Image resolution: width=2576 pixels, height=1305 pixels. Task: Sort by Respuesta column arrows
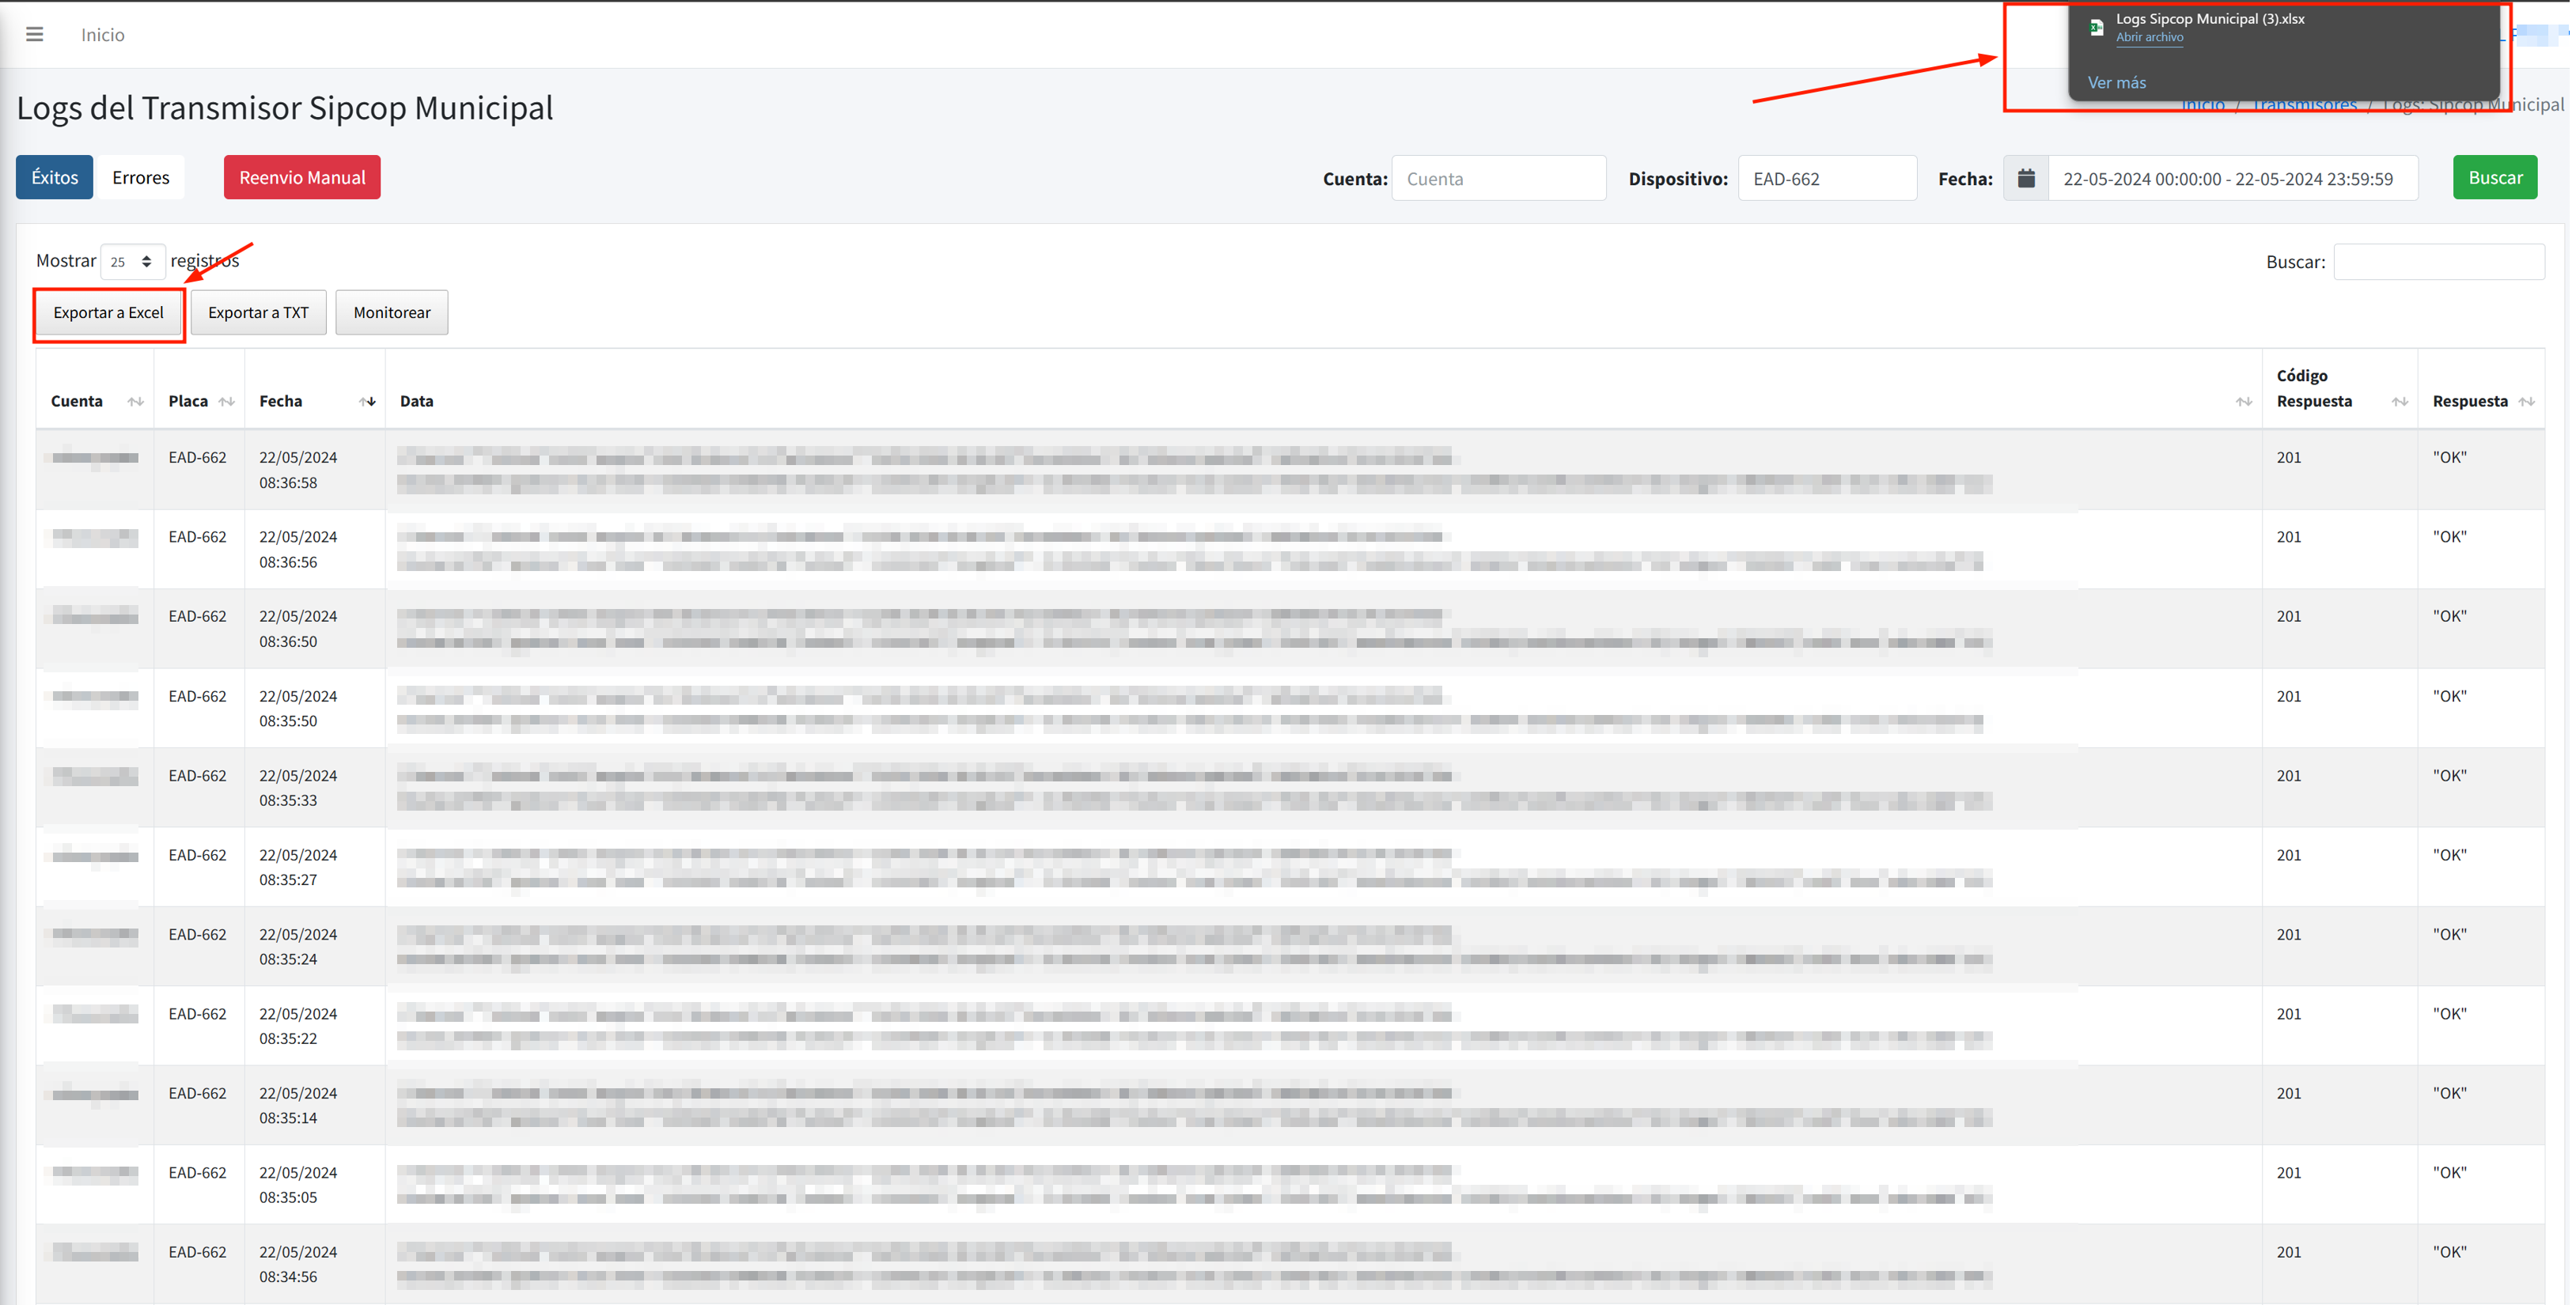coord(2526,401)
